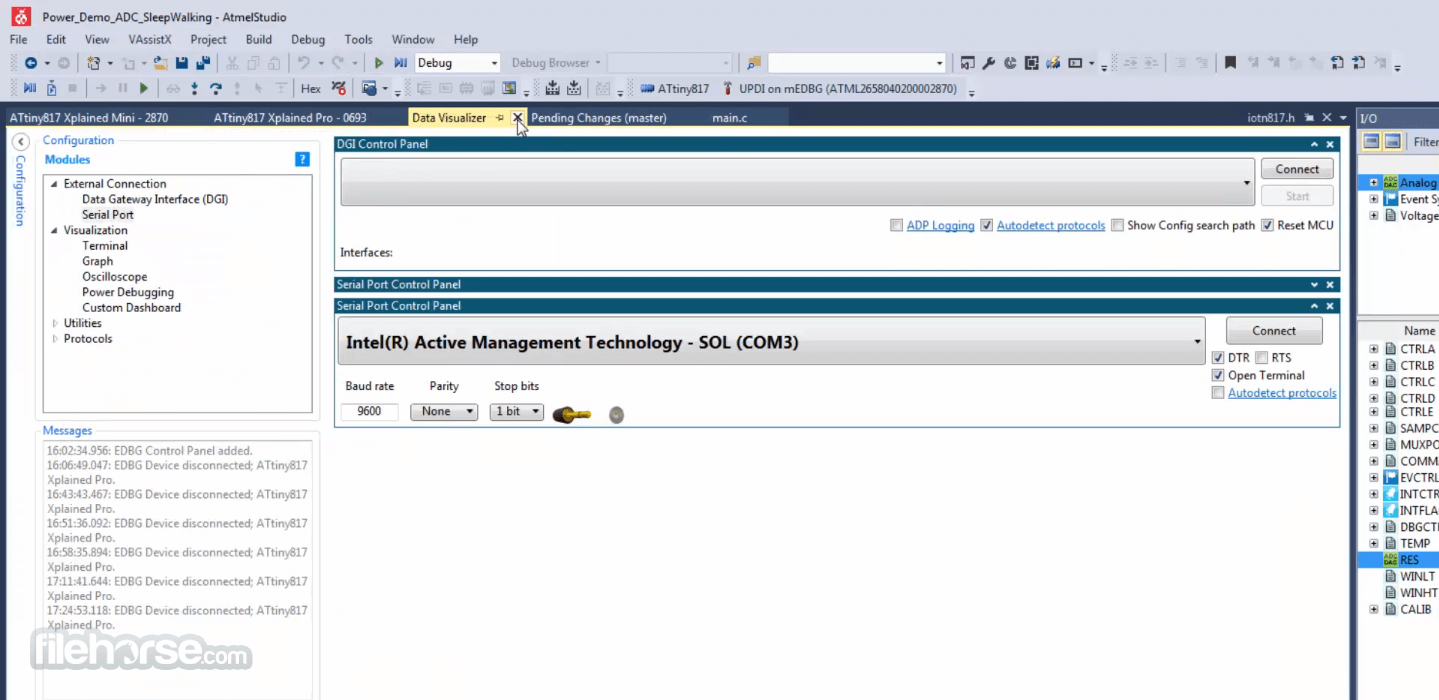1439x700 pixels.
Task: Click the ATtiny817 device chip button
Action: coord(674,89)
